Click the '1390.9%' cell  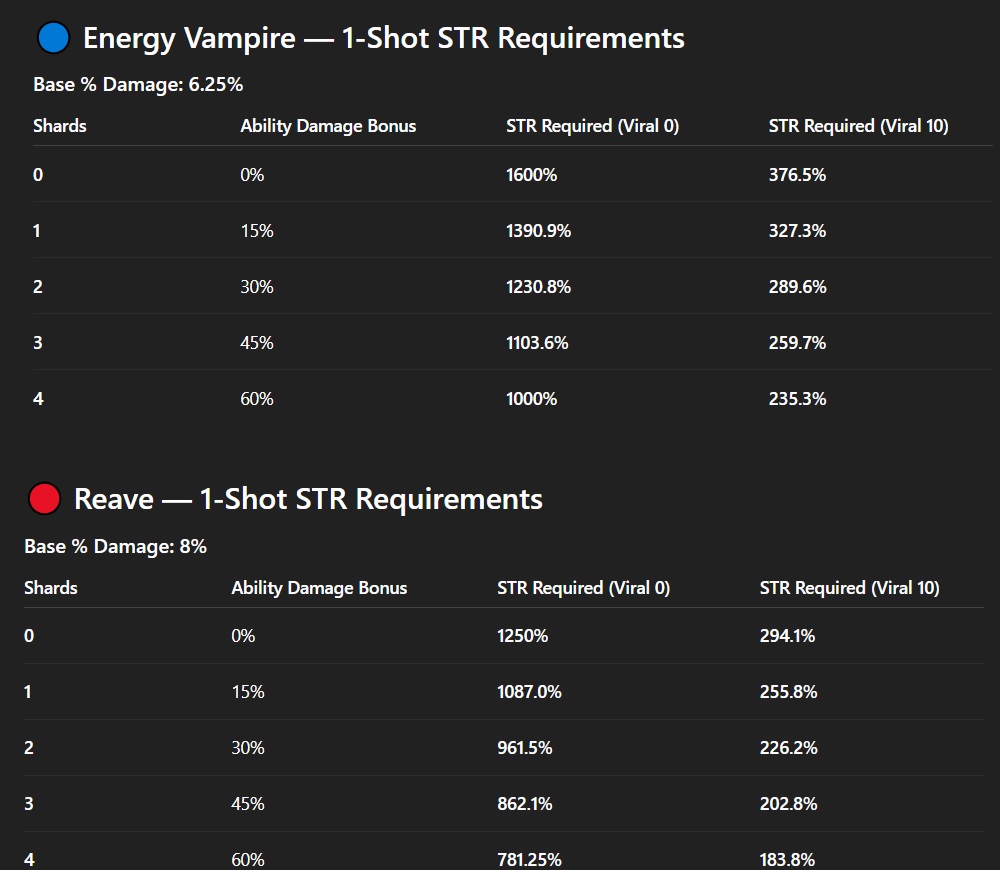538,231
